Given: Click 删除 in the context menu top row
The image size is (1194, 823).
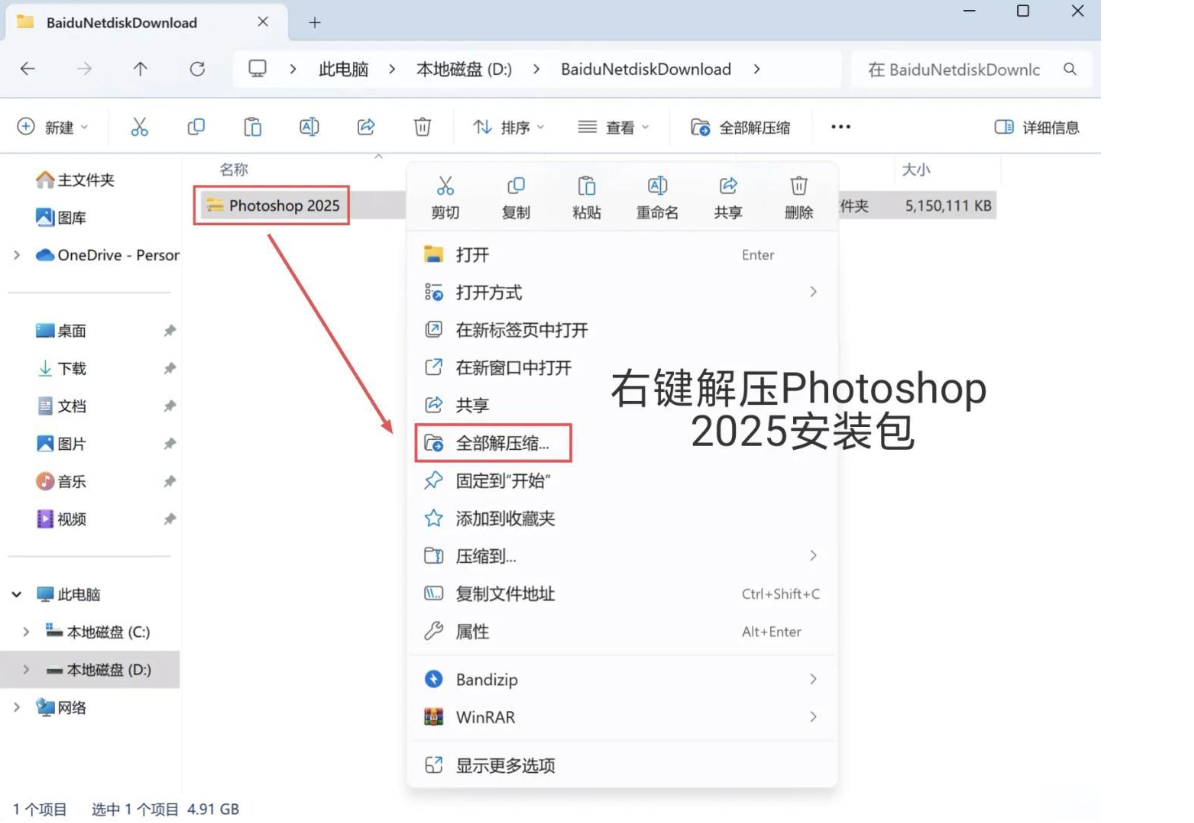Looking at the screenshot, I should (x=799, y=198).
